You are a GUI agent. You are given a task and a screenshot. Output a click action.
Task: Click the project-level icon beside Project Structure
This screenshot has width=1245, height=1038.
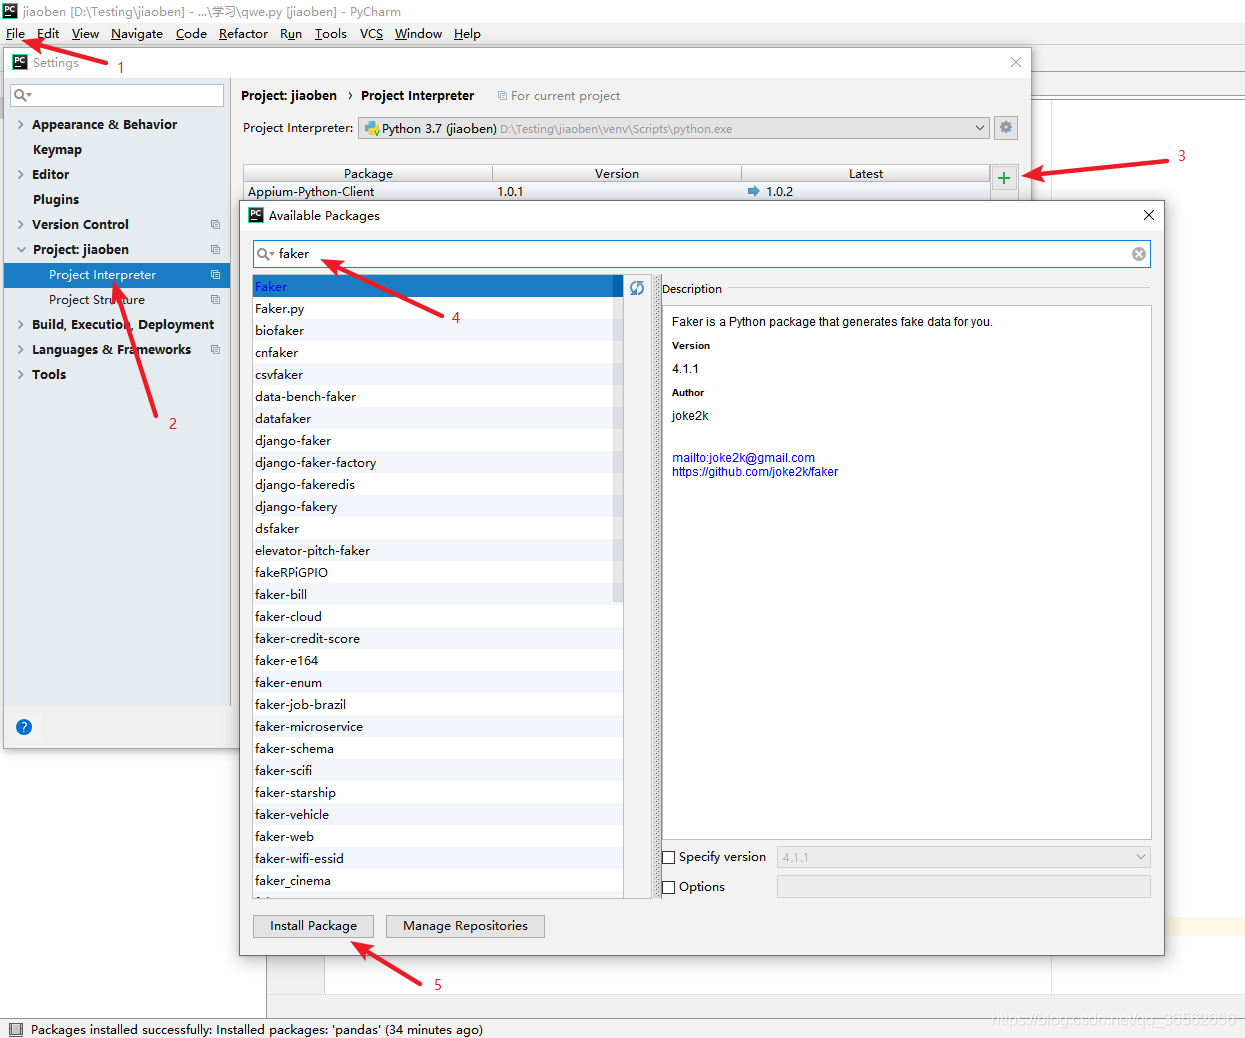(215, 300)
